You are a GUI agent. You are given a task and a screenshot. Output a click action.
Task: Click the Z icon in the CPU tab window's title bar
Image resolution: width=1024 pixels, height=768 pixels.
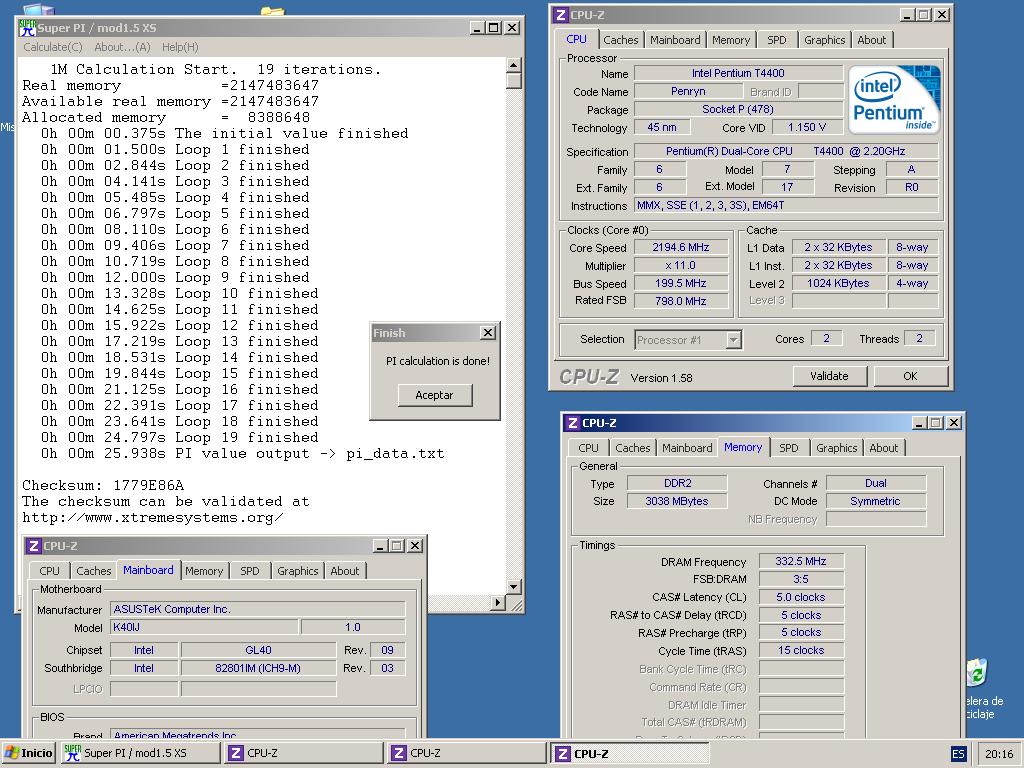(x=560, y=14)
